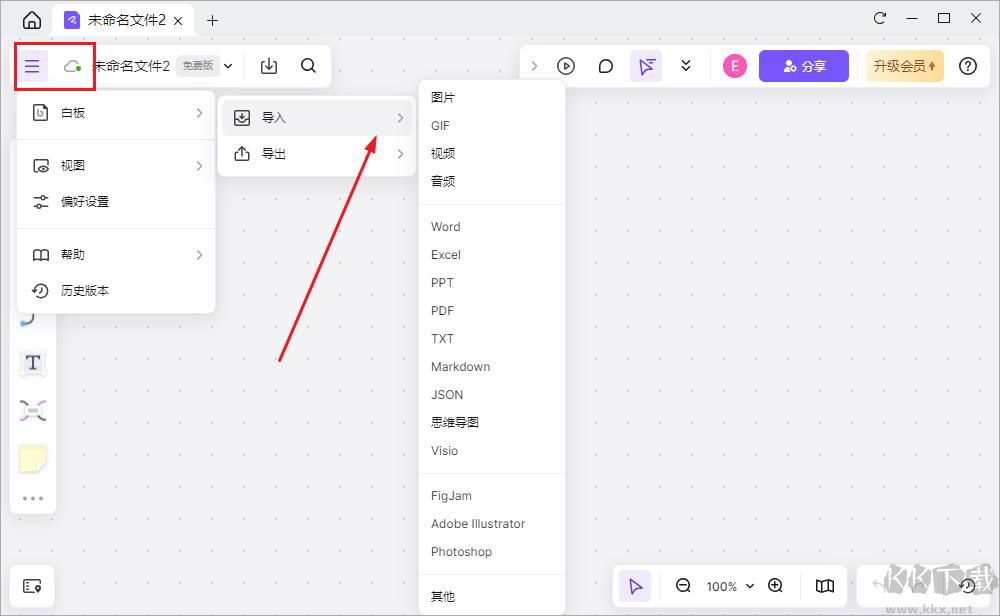Expand the 白板 submenu
Viewport: 1000px width, 616px height.
point(115,112)
